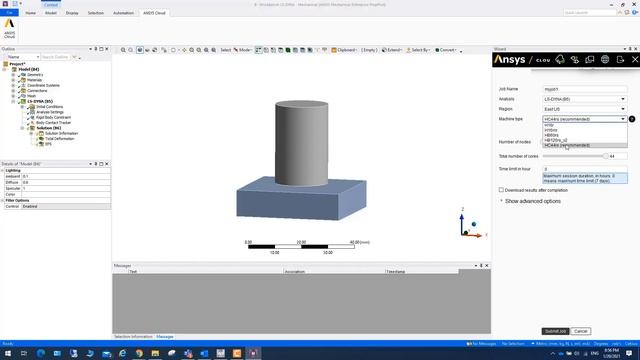The image size is (640, 360).
Task: Open the Automation ribbon tab
Action: point(123,13)
